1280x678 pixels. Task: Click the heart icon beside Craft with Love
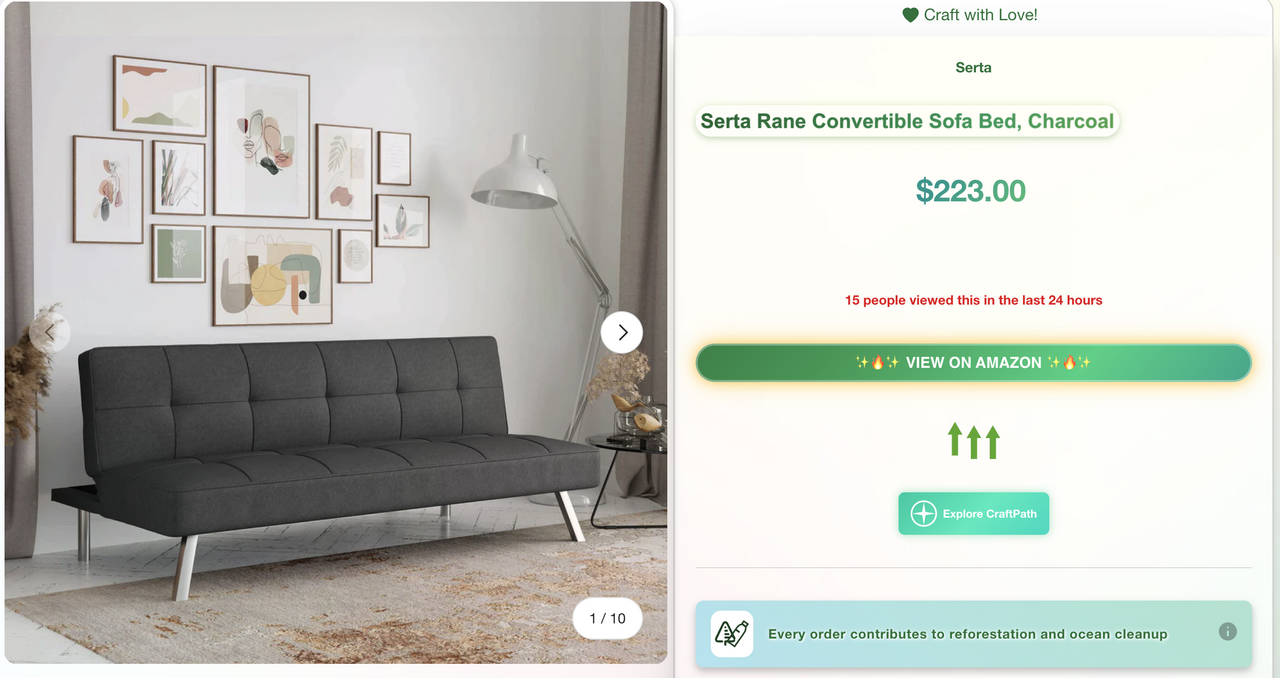910,15
